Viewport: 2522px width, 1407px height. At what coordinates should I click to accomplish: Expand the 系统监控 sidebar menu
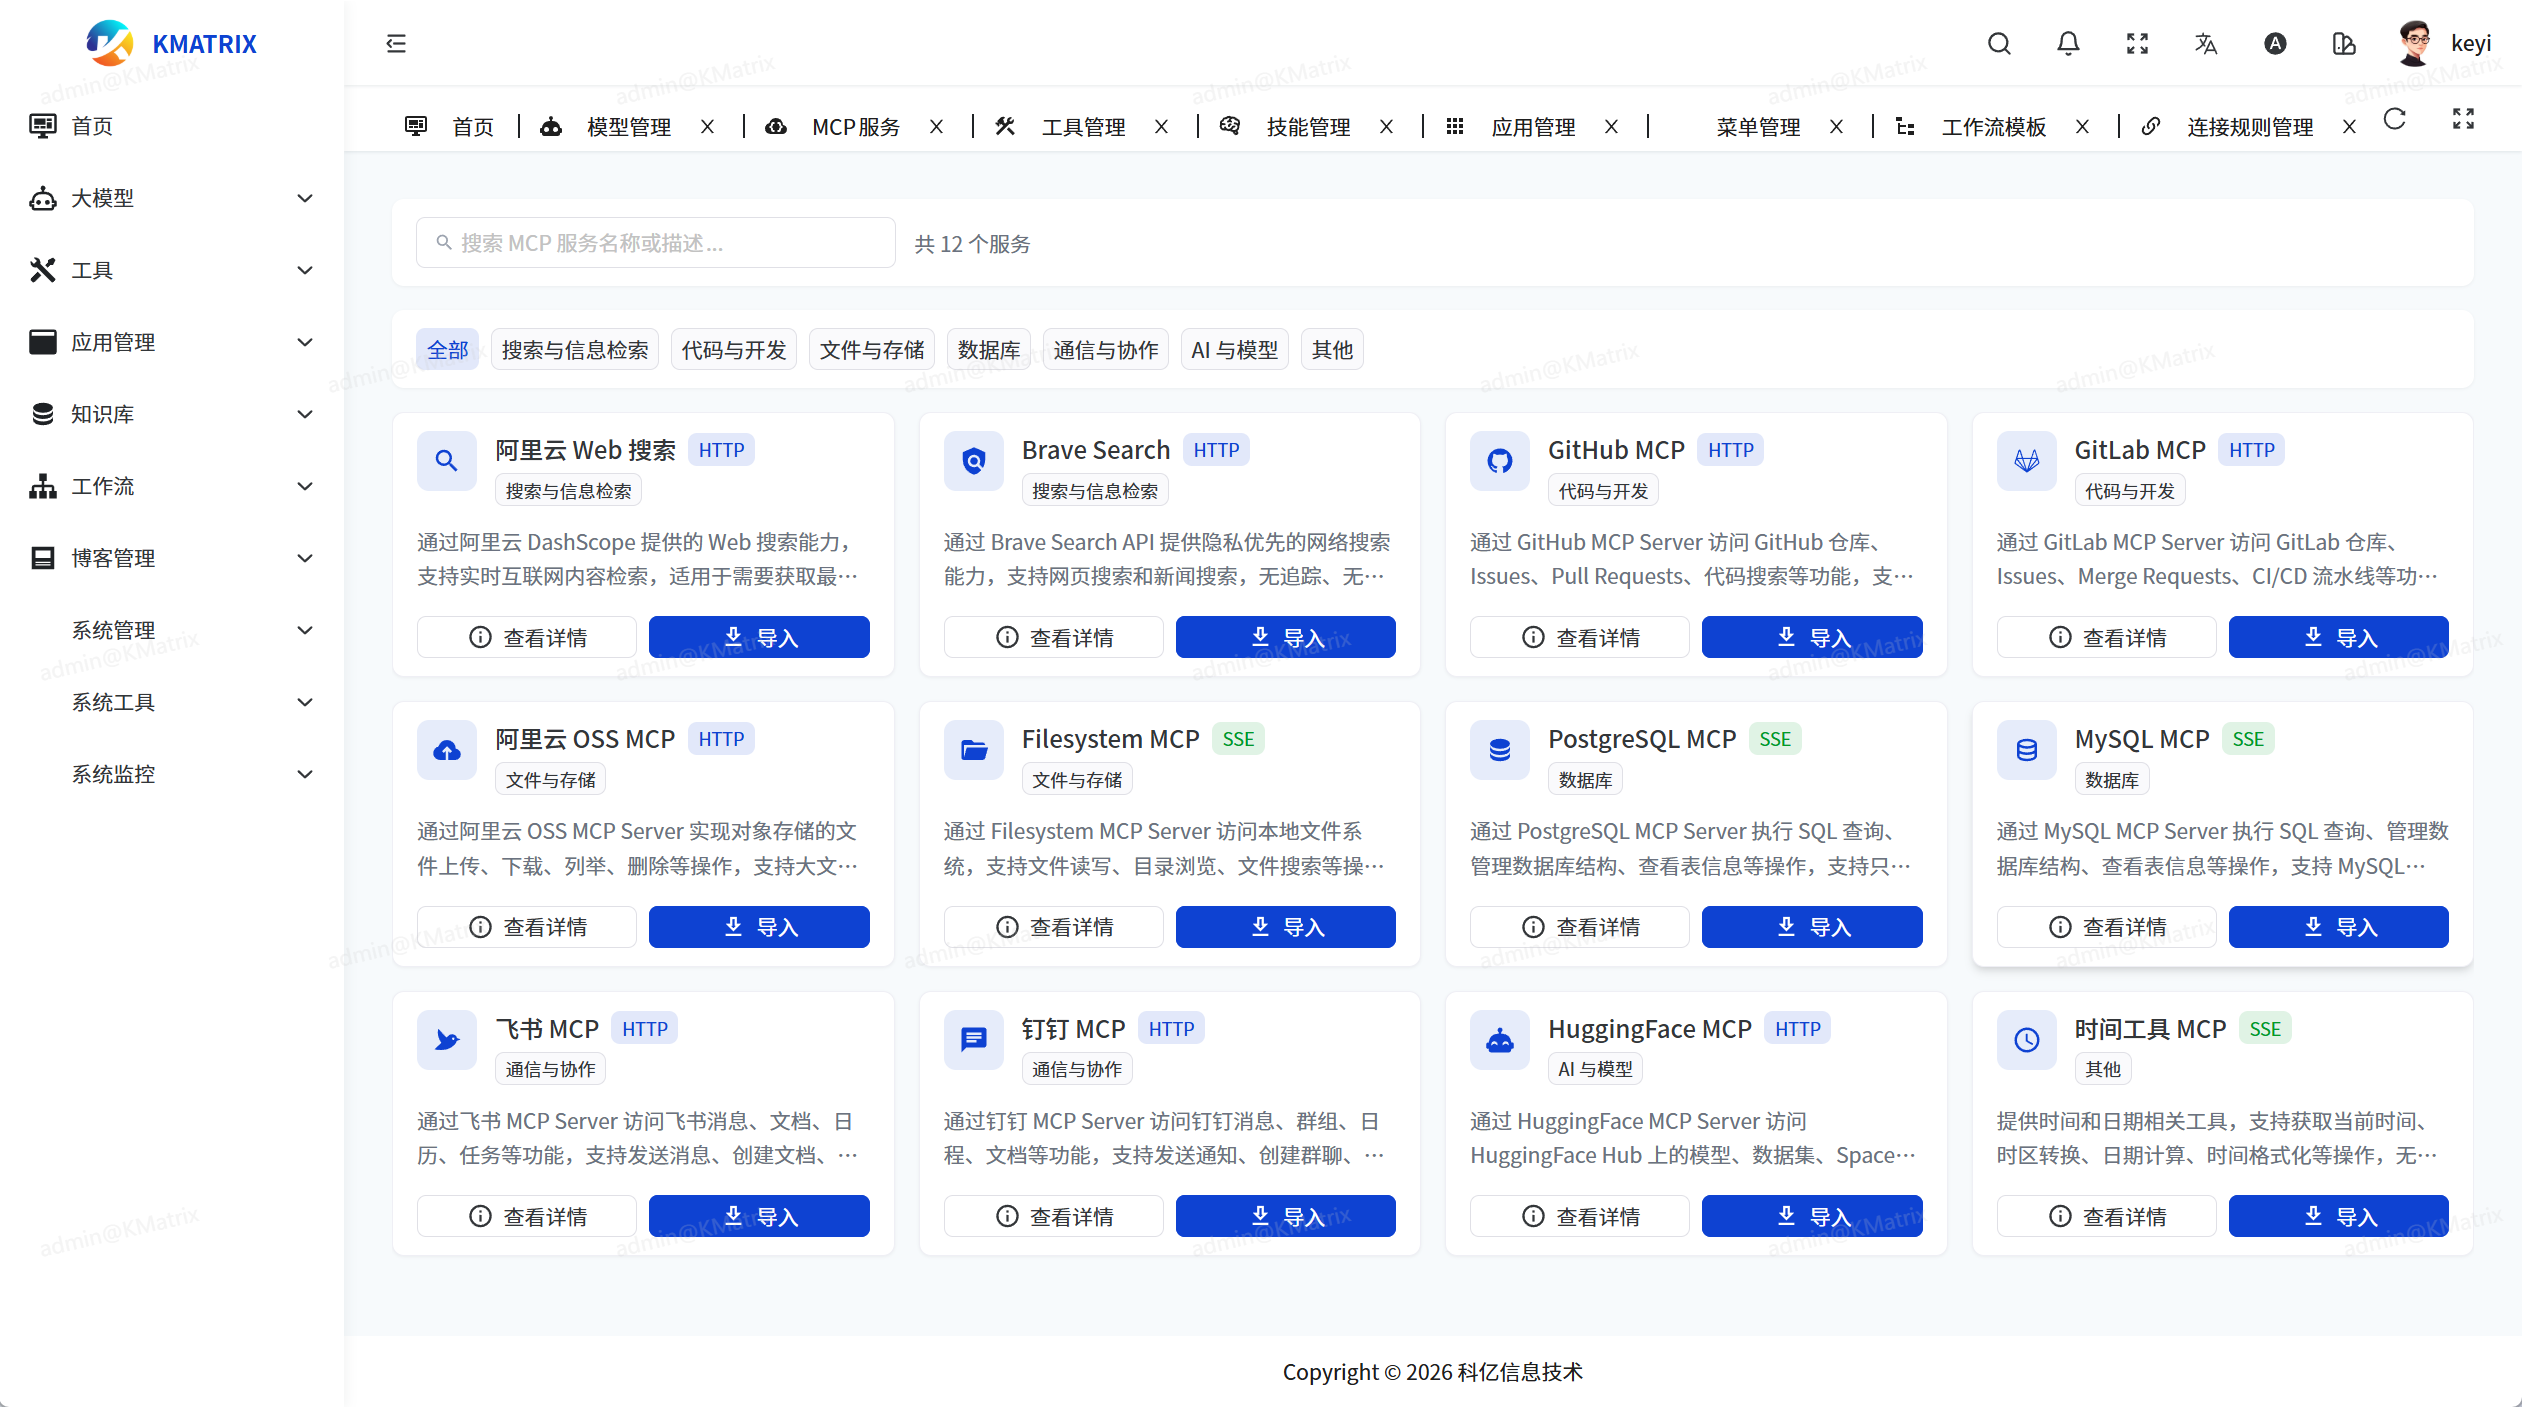(x=172, y=774)
